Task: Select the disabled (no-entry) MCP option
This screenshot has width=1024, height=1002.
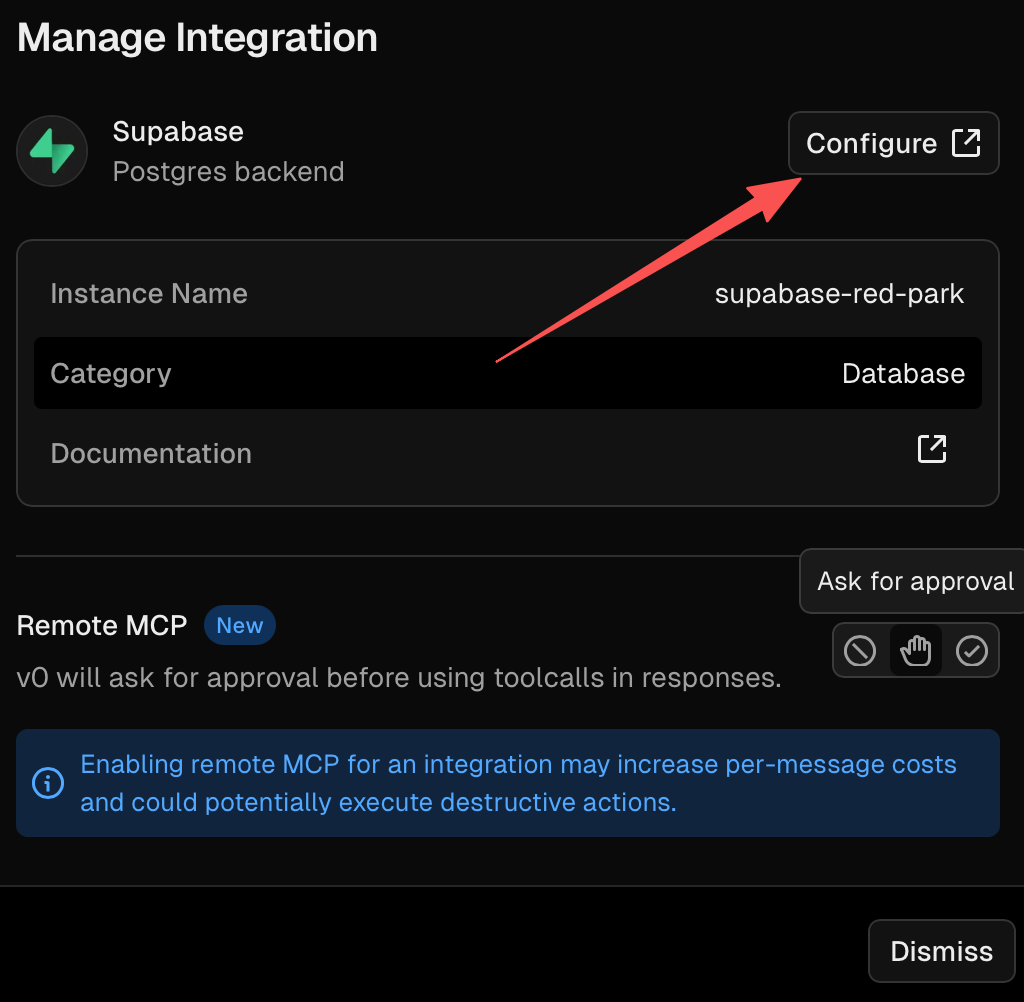Action: coord(860,651)
